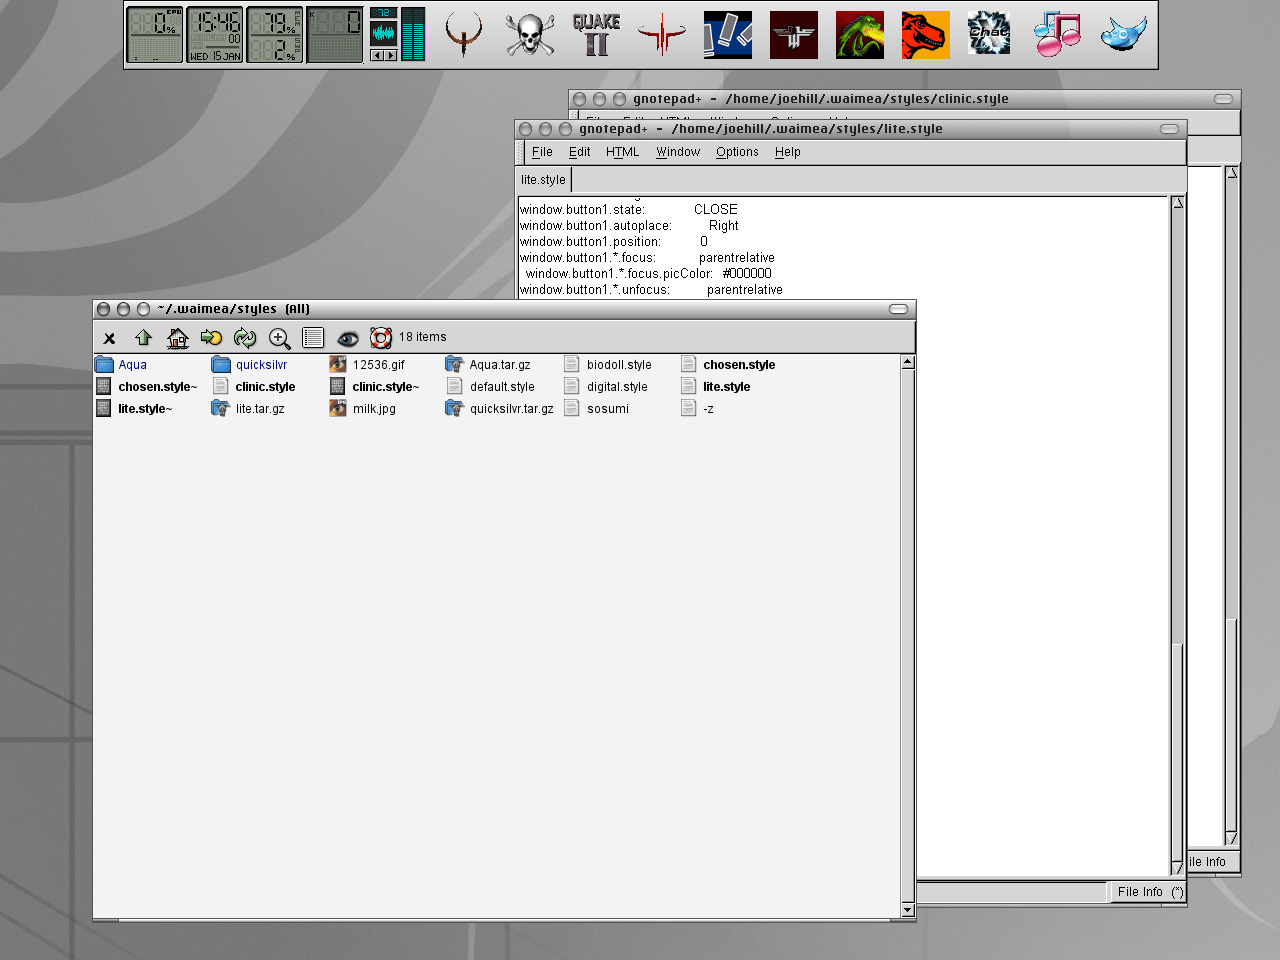Select the 12536.gif image file
Screen dimensions: 1280x960
click(x=367, y=365)
